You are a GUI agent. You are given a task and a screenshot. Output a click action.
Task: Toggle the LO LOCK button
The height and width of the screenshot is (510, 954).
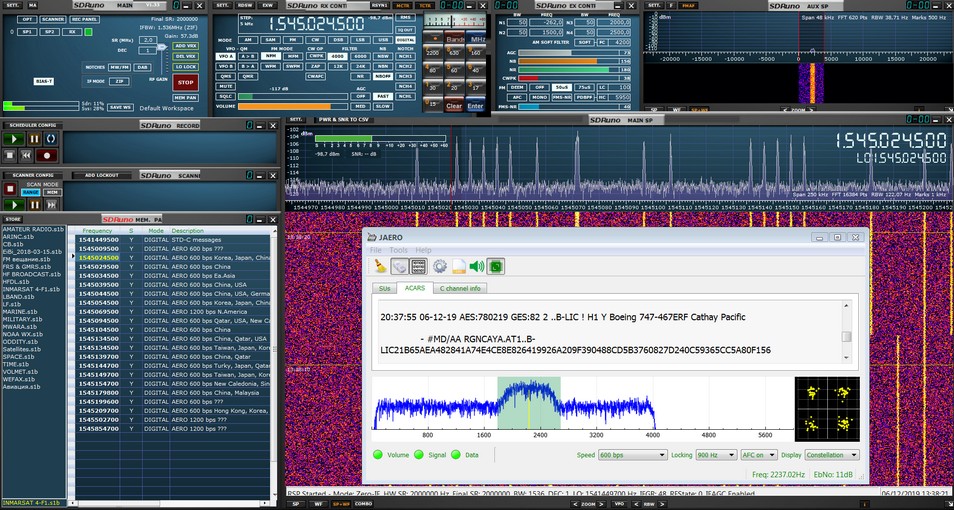[x=185, y=66]
